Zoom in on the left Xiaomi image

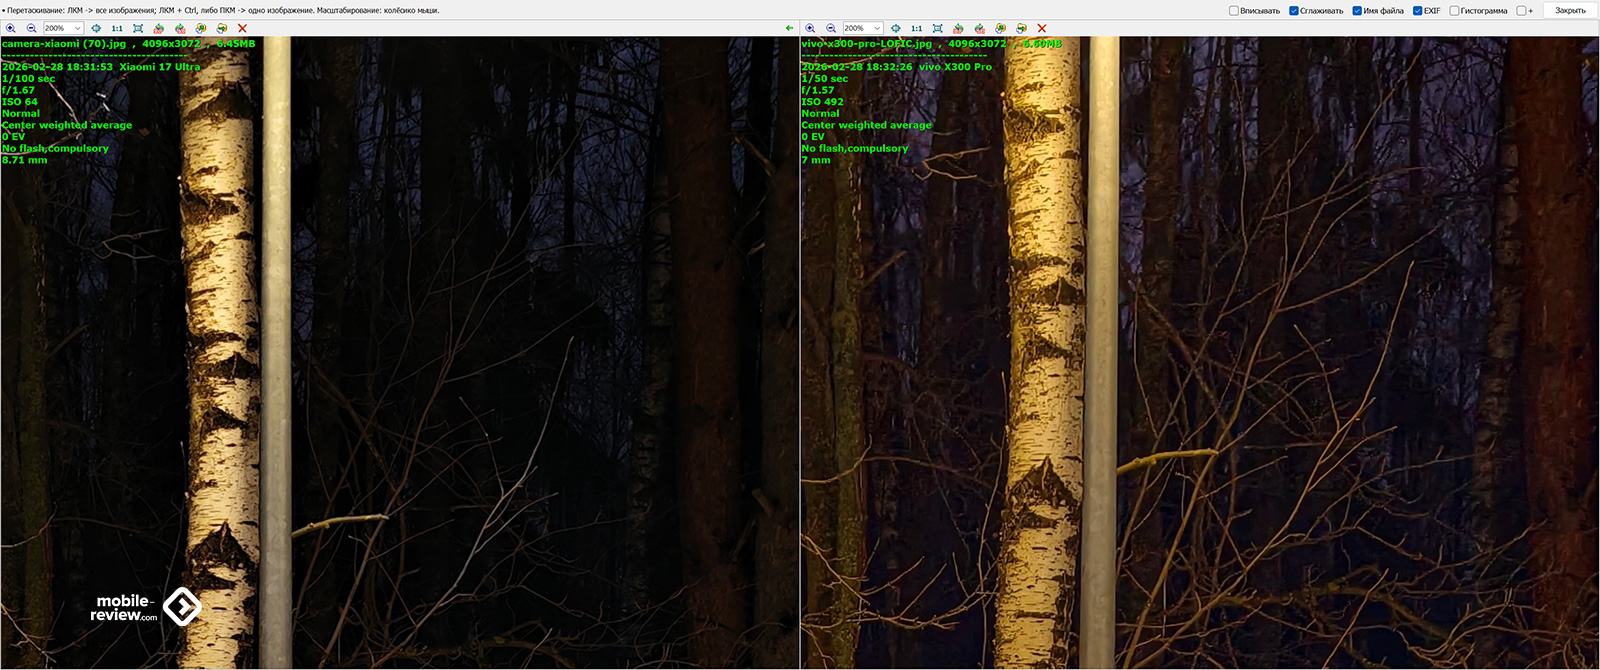tap(11, 28)
